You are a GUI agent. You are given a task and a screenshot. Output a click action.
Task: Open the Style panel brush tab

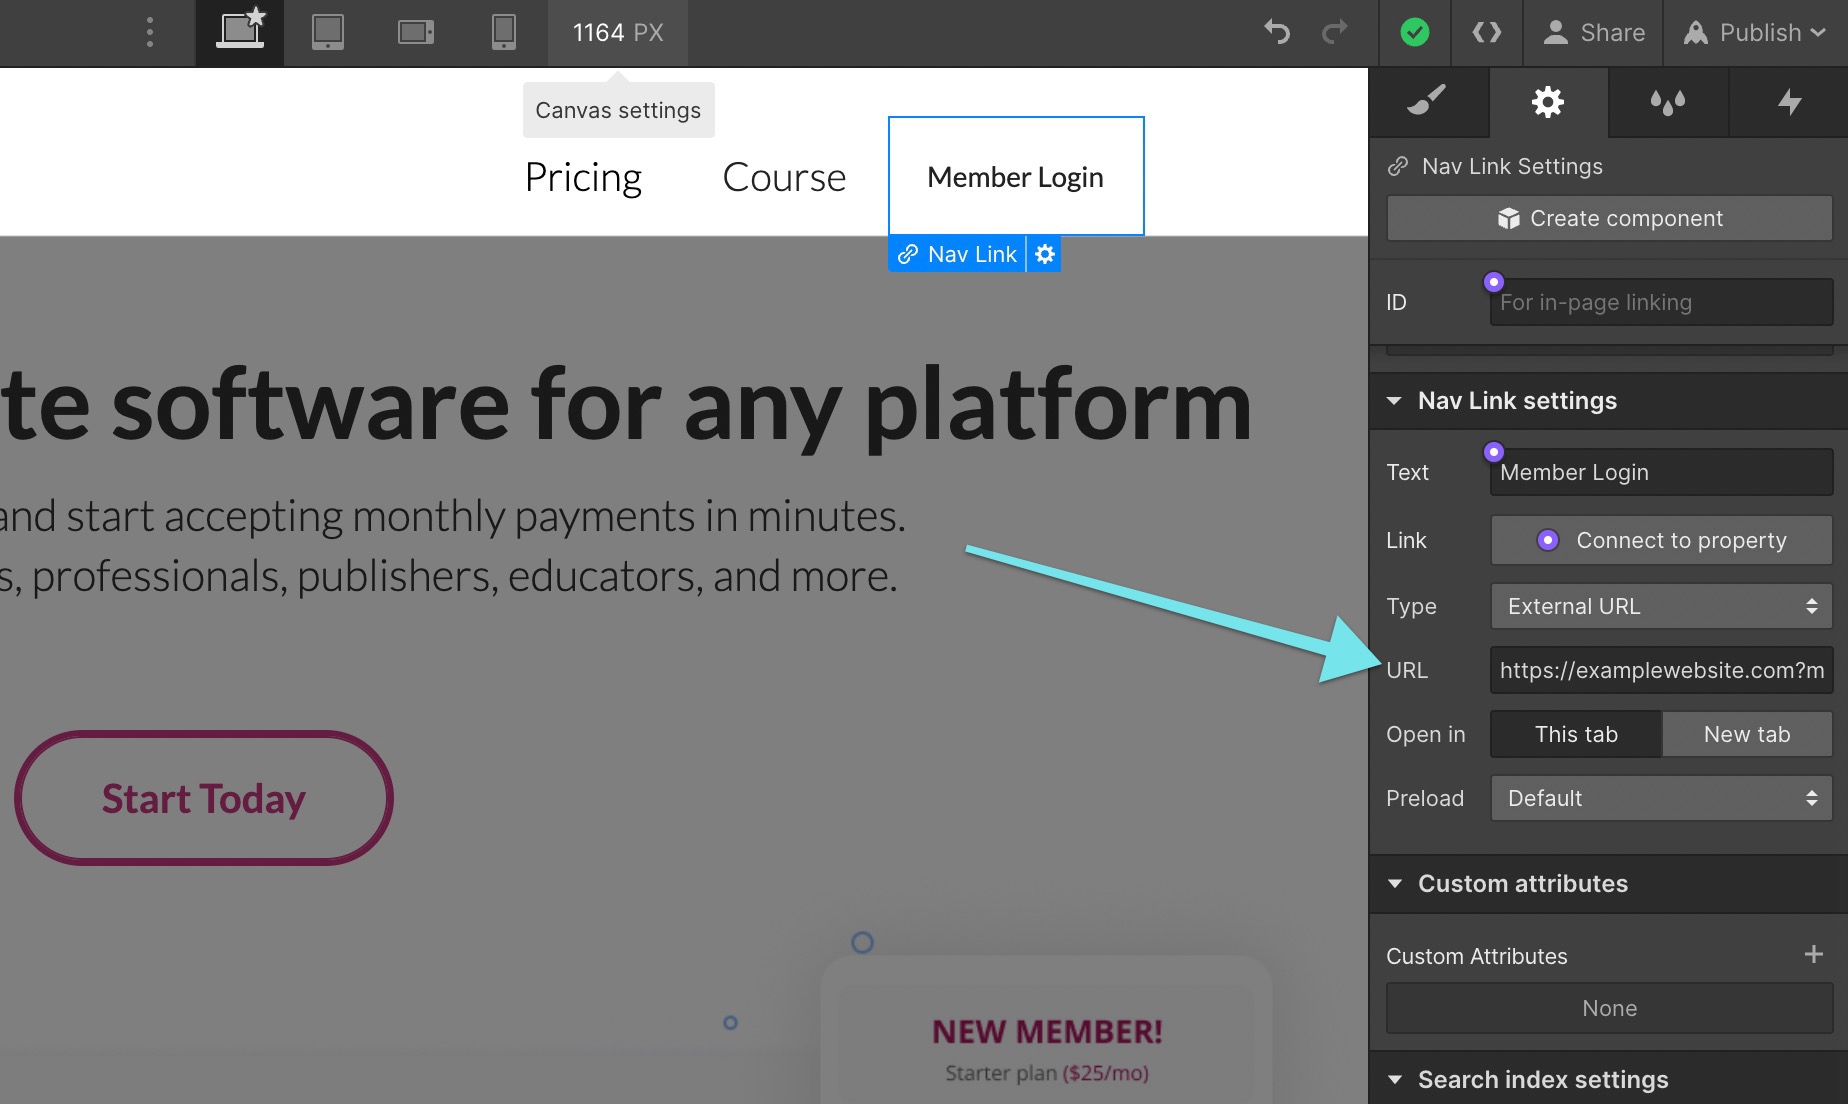[x=1428, y=102]
